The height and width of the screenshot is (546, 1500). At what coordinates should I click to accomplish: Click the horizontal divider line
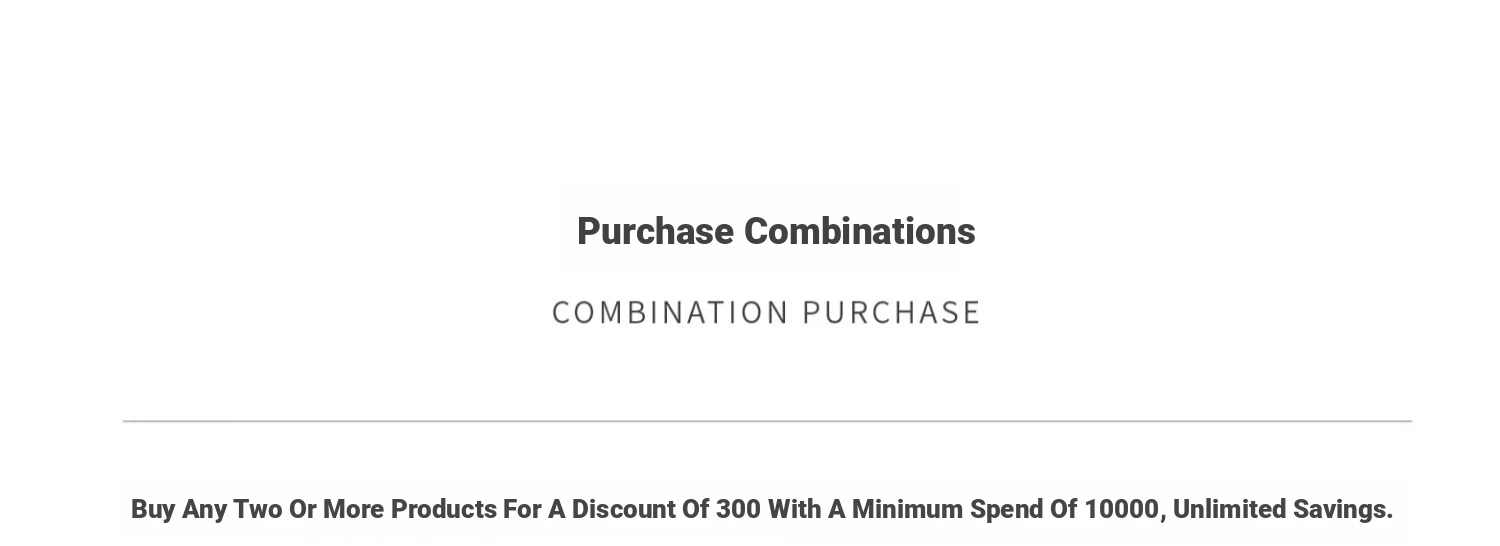coord(767,421)
